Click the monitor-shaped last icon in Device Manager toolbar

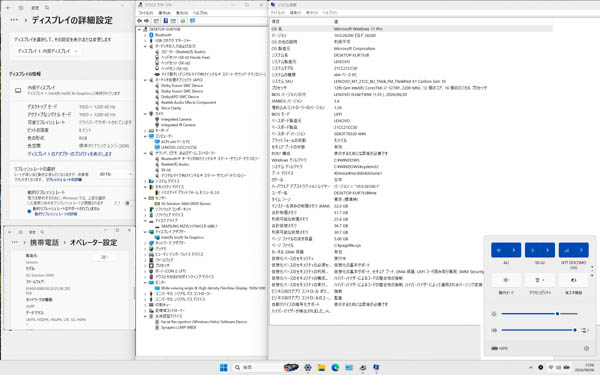tap(192, 21)
